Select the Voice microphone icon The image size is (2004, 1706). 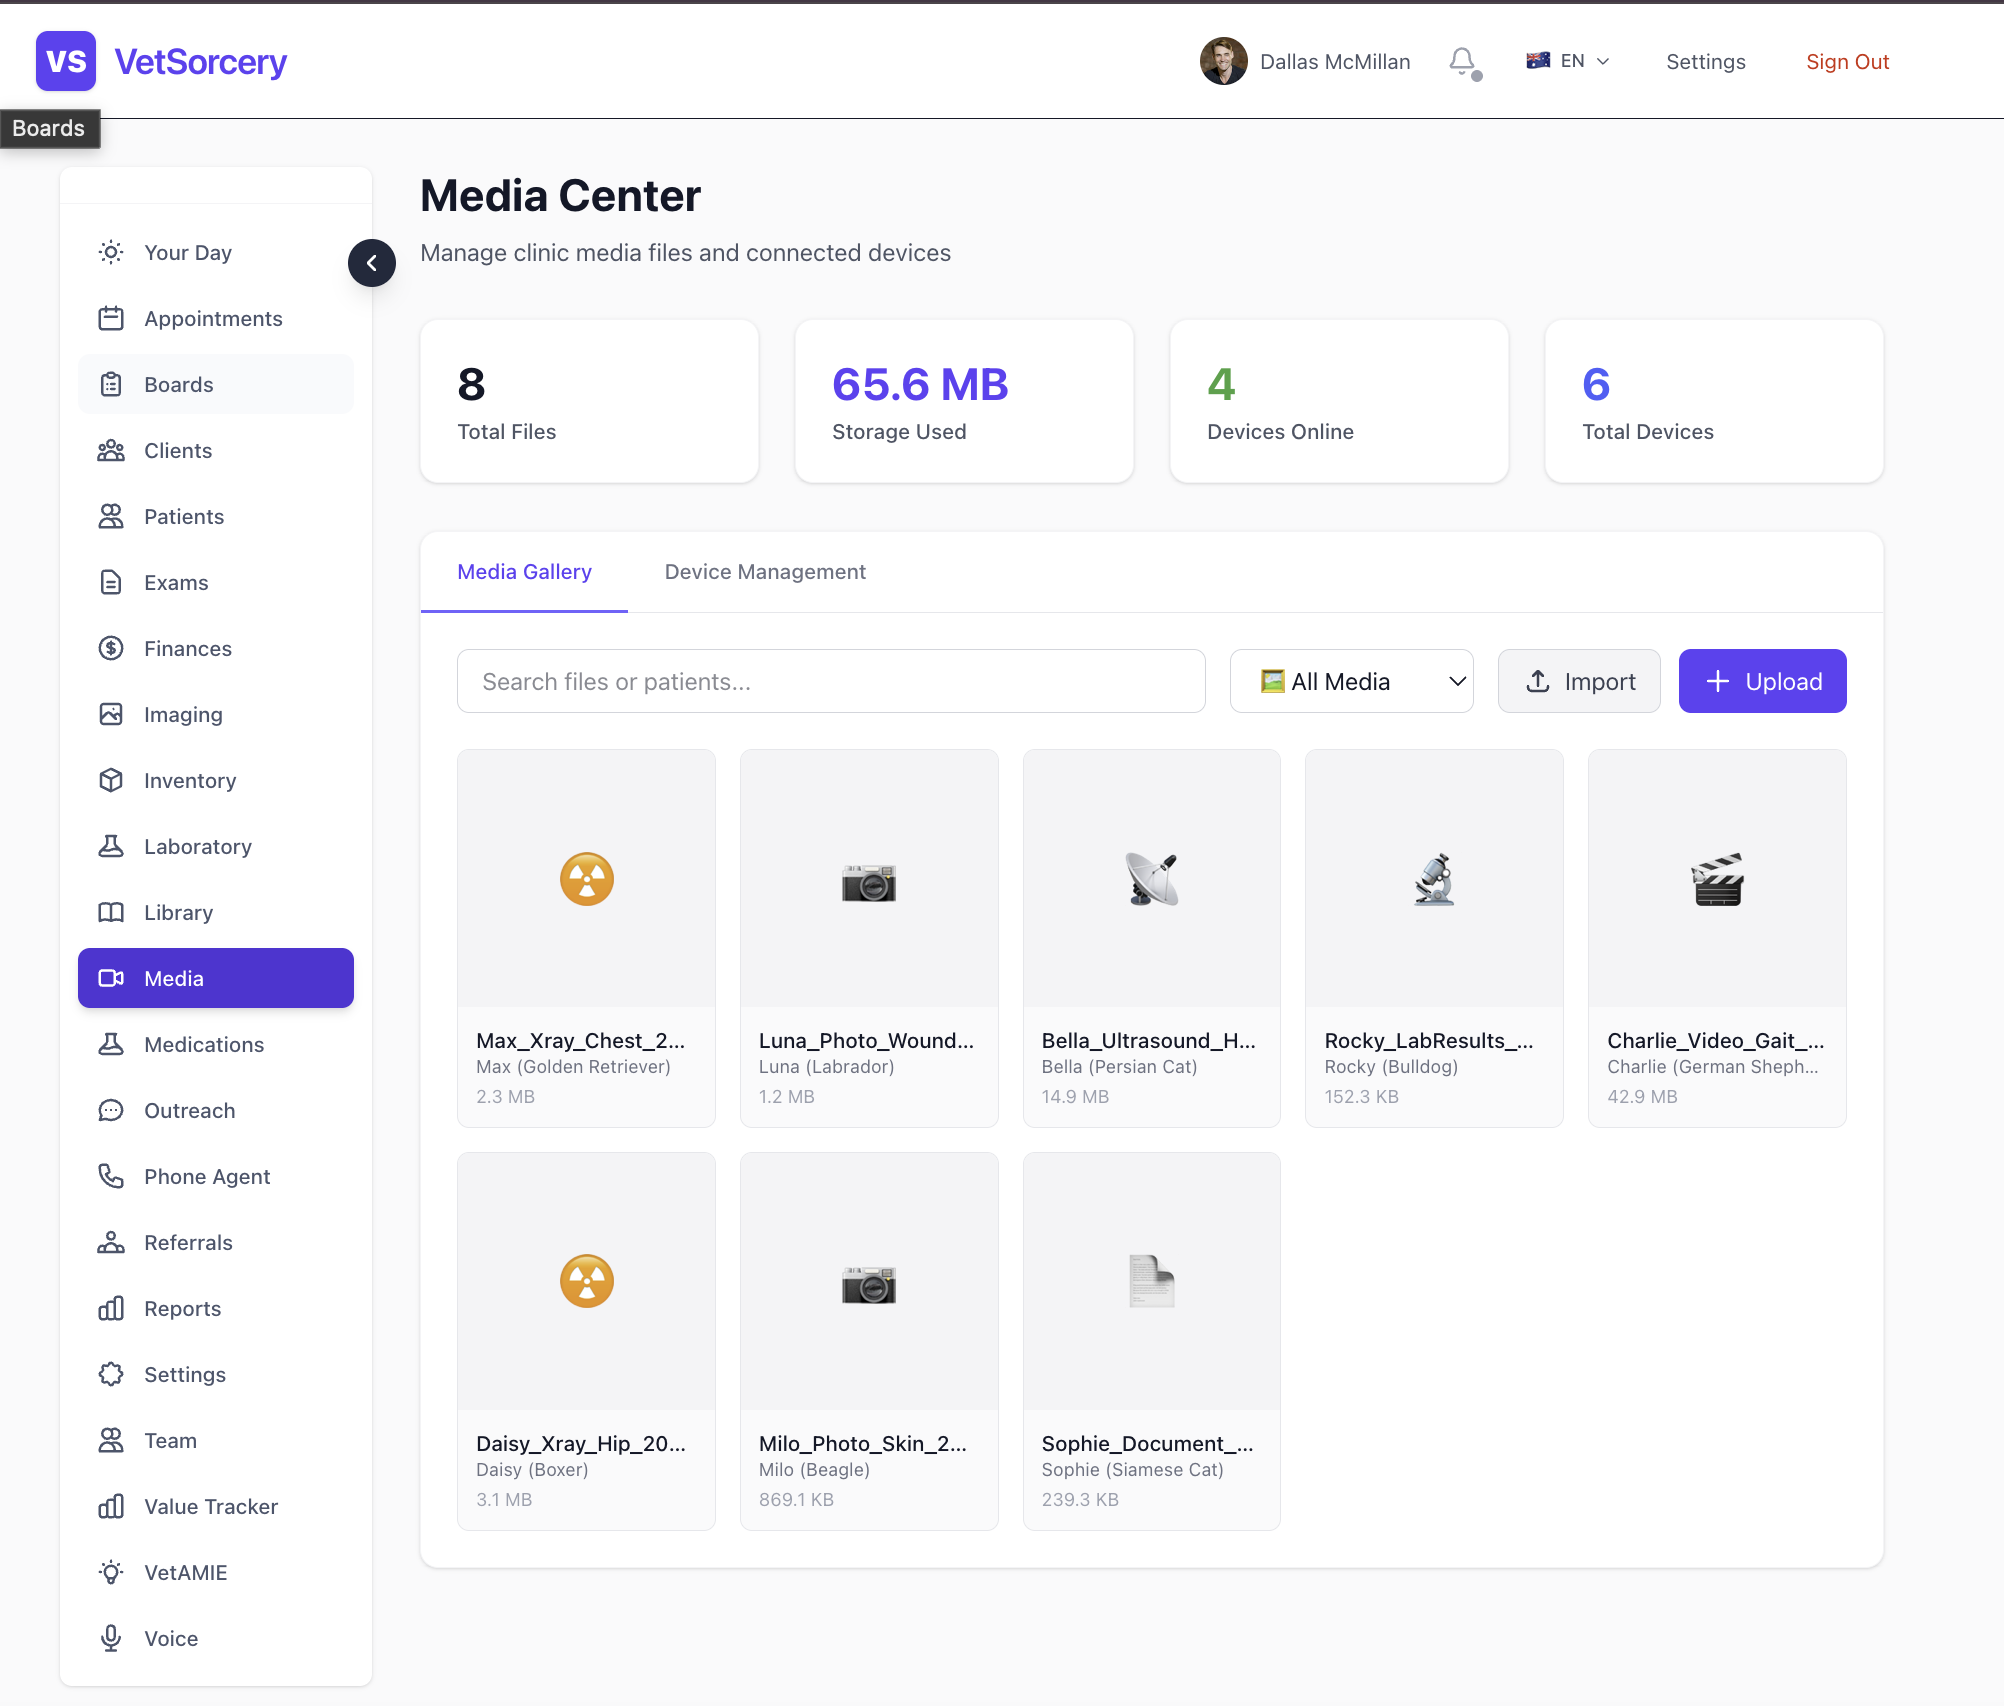tap(111, 1638)
